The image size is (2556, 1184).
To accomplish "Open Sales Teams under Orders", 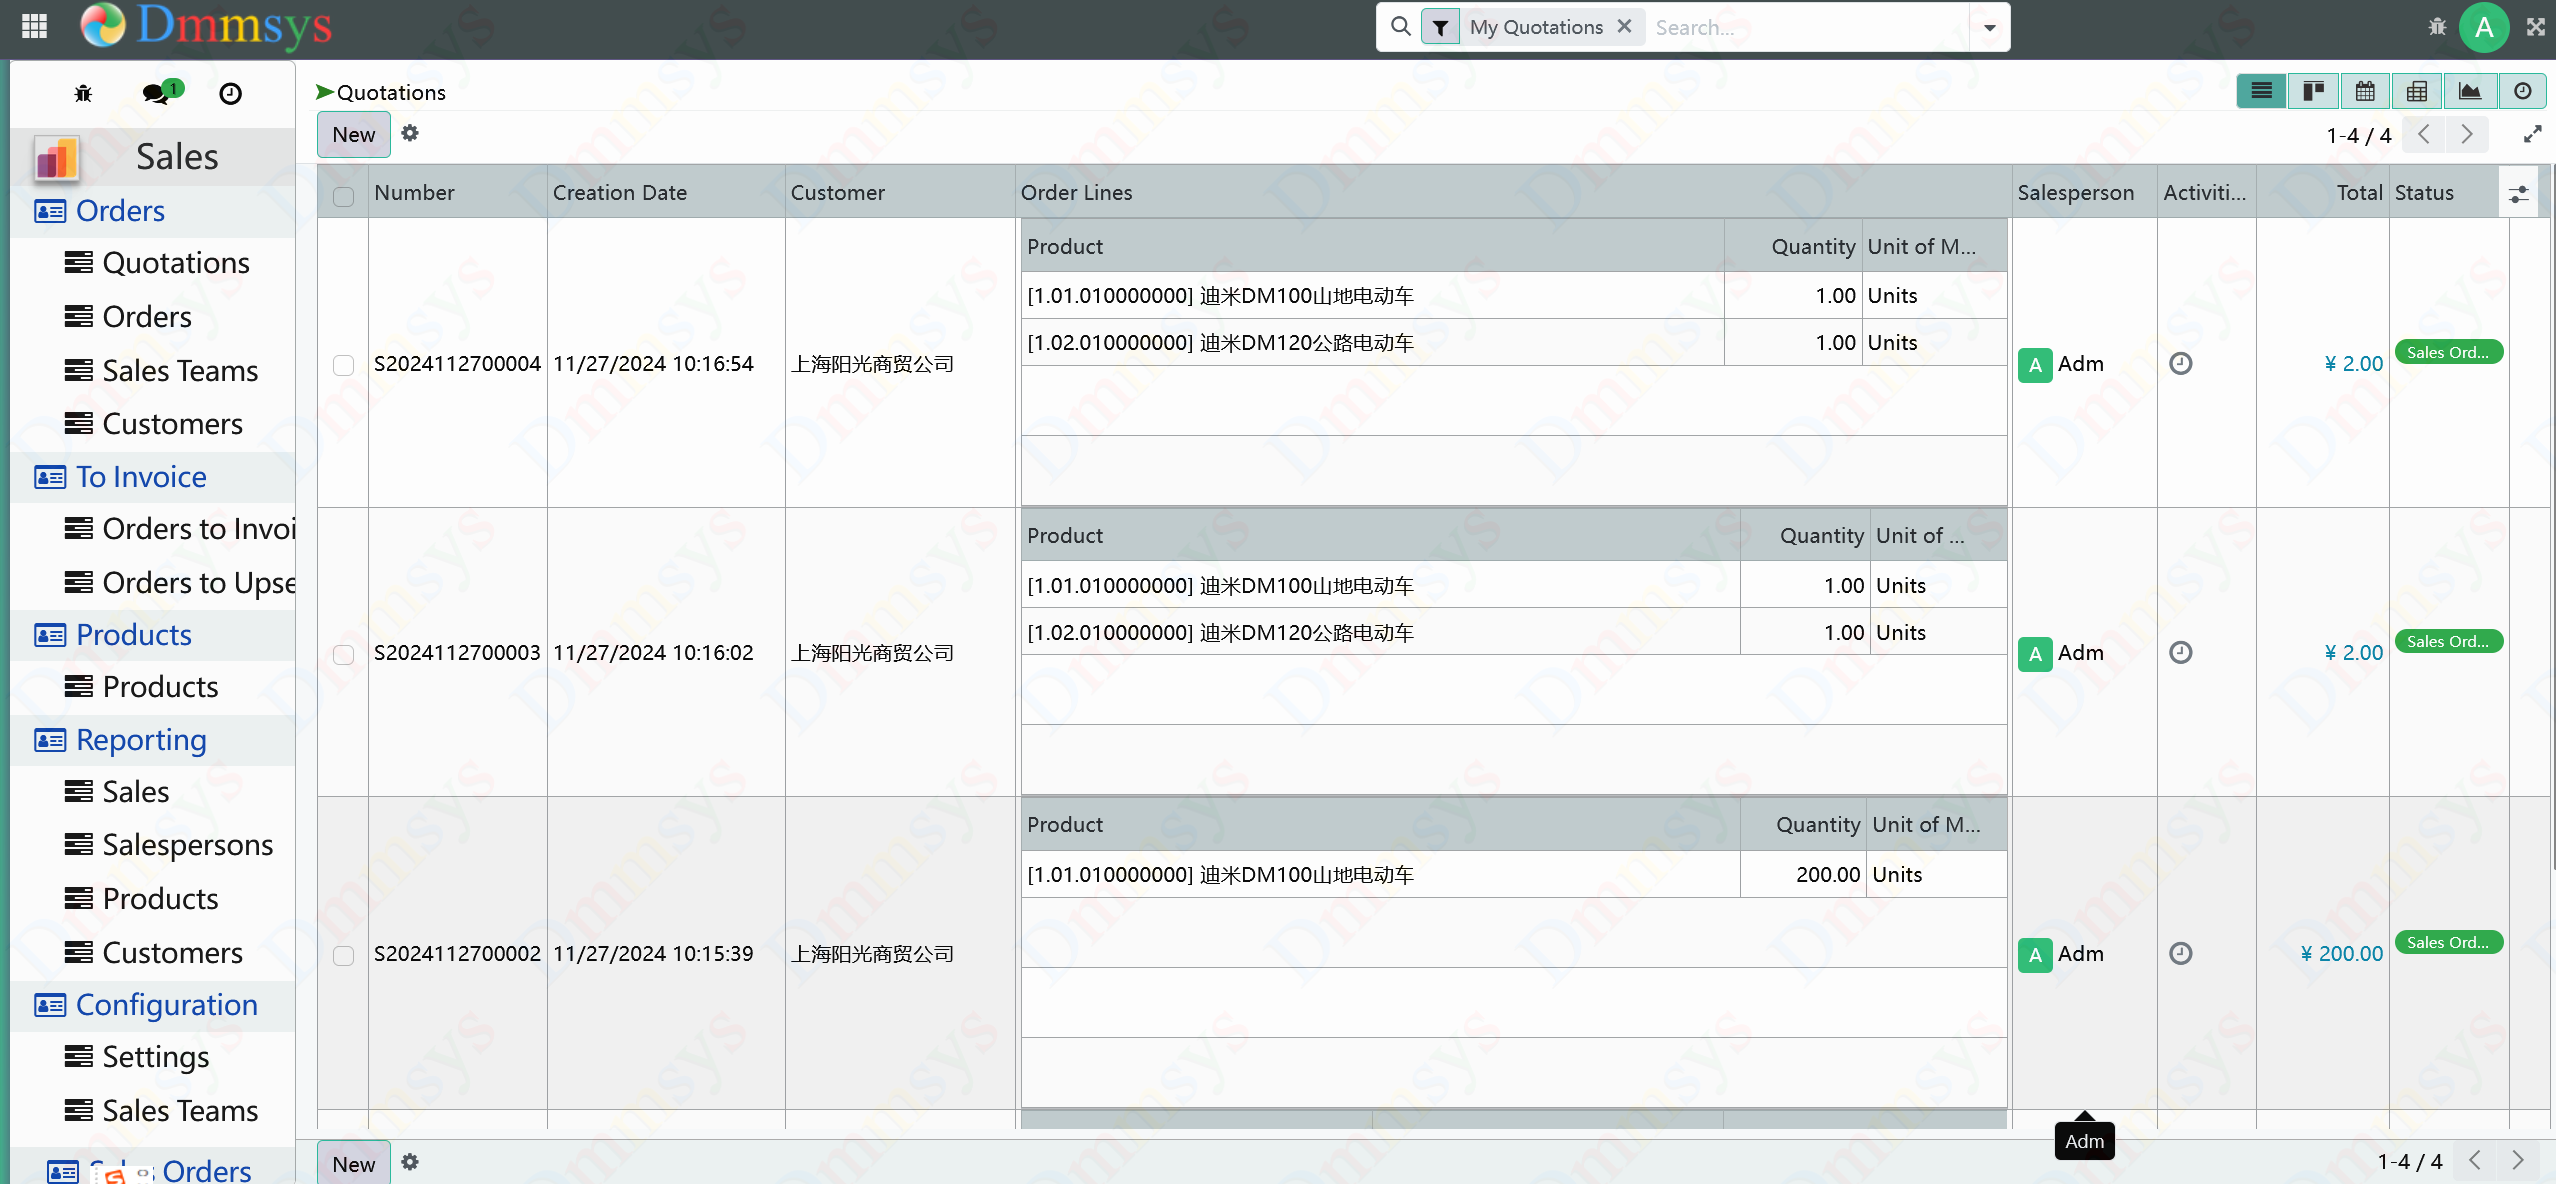I will (x=160, y=371).
